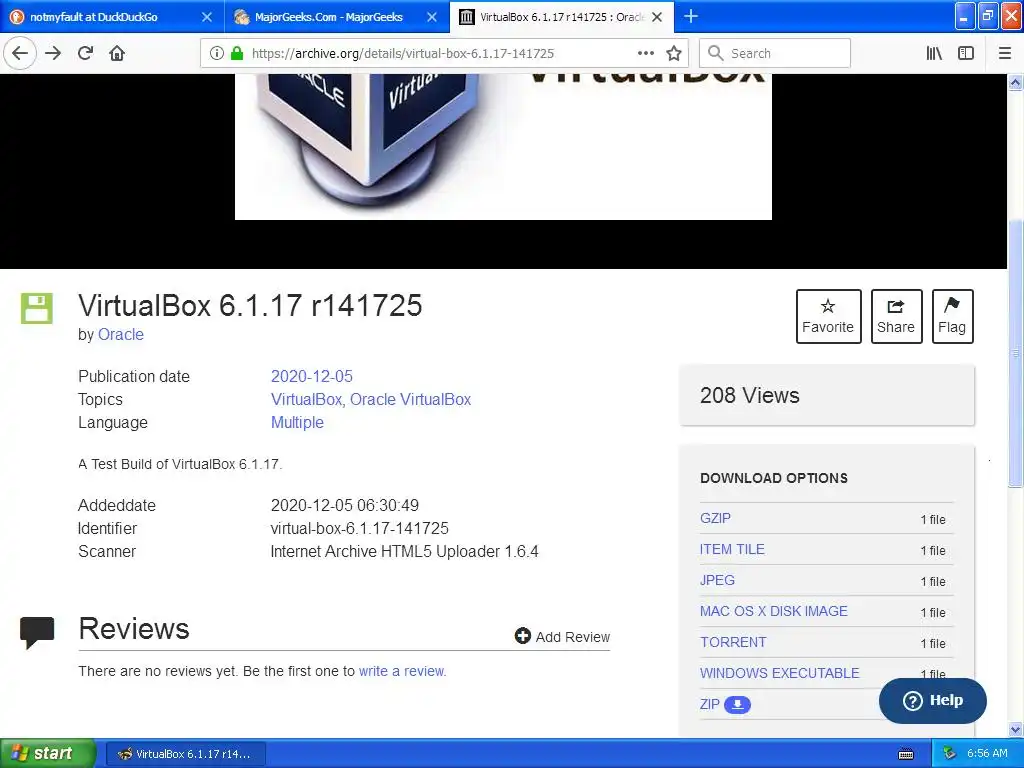This screenshot has height=768, width=1024.
Task: Select identifier virtual-box-6.1.17-141725 text
Action: (x=360, y=528)
